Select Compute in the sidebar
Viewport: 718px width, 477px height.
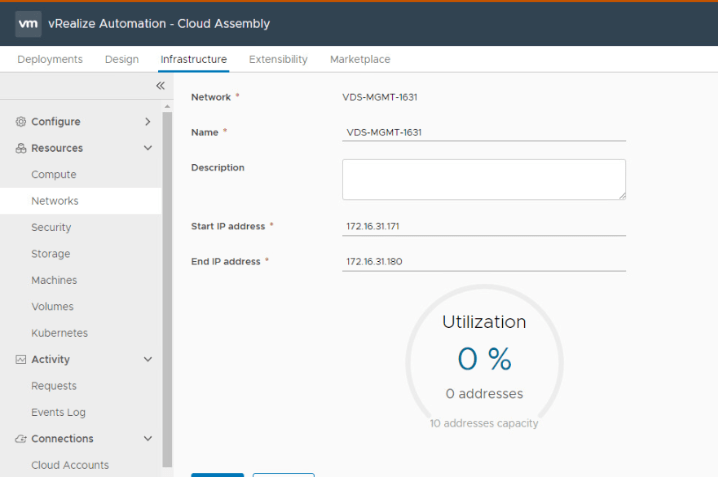[54, 175]
